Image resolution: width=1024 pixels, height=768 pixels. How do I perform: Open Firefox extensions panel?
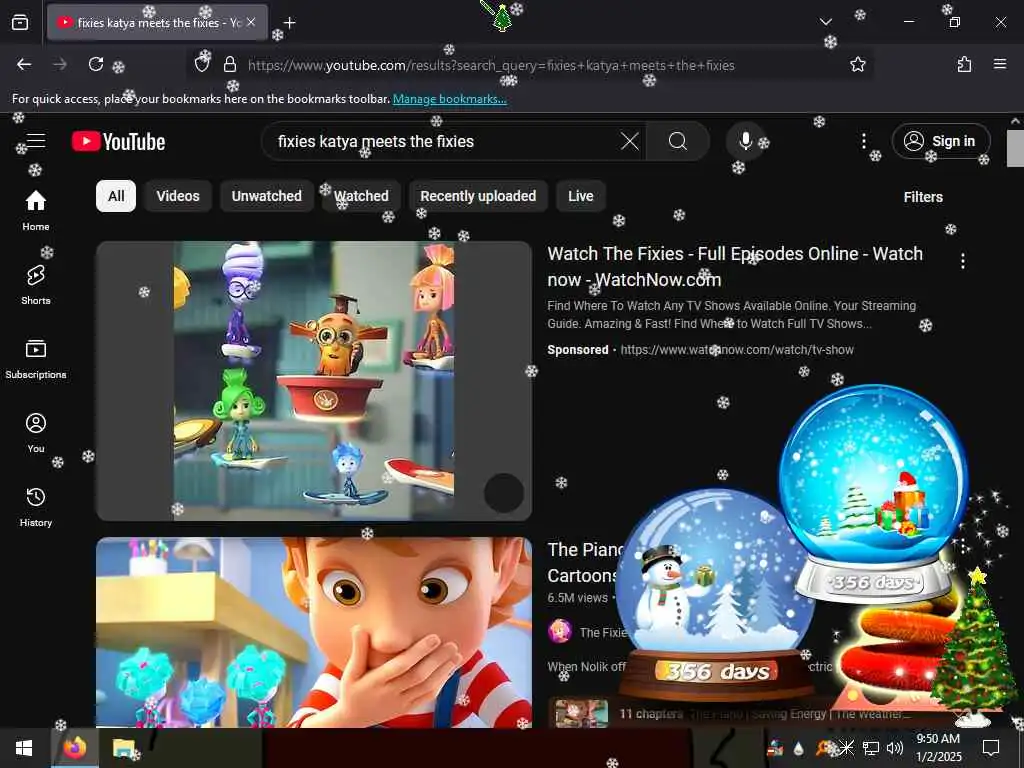[964, 64]
